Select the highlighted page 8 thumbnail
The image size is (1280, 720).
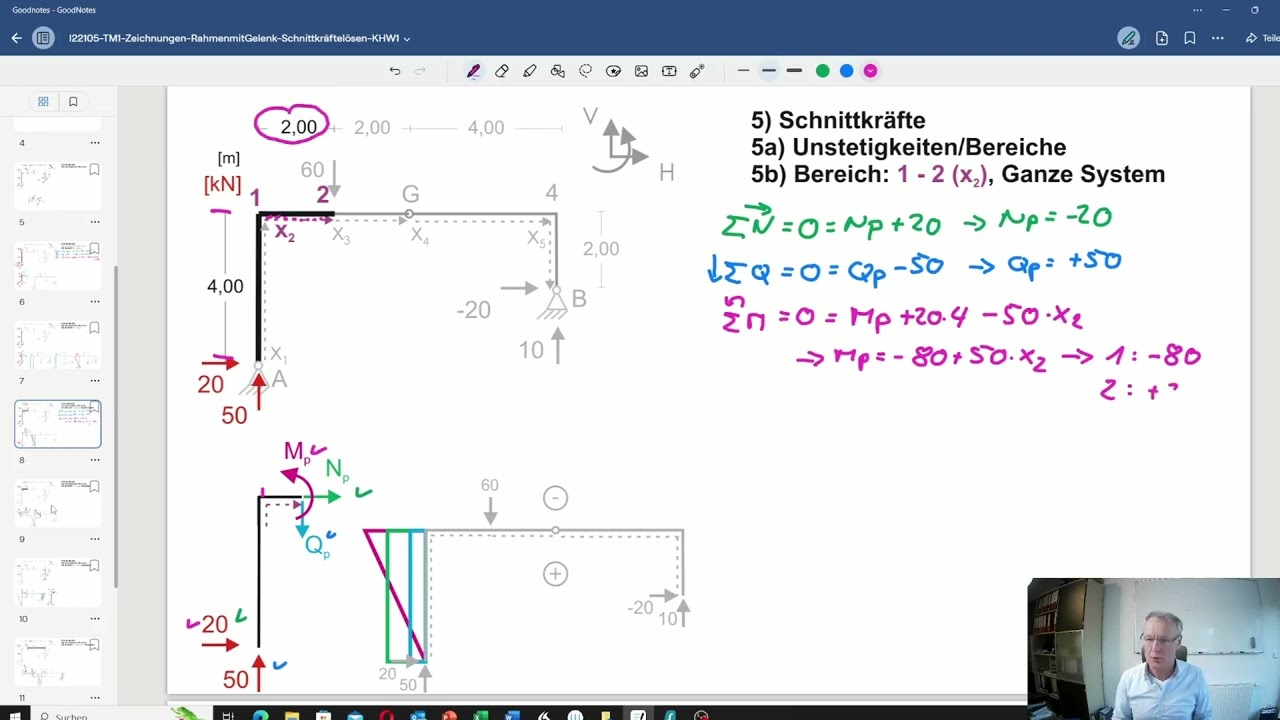pyautogui.click(x=58, y=424)
